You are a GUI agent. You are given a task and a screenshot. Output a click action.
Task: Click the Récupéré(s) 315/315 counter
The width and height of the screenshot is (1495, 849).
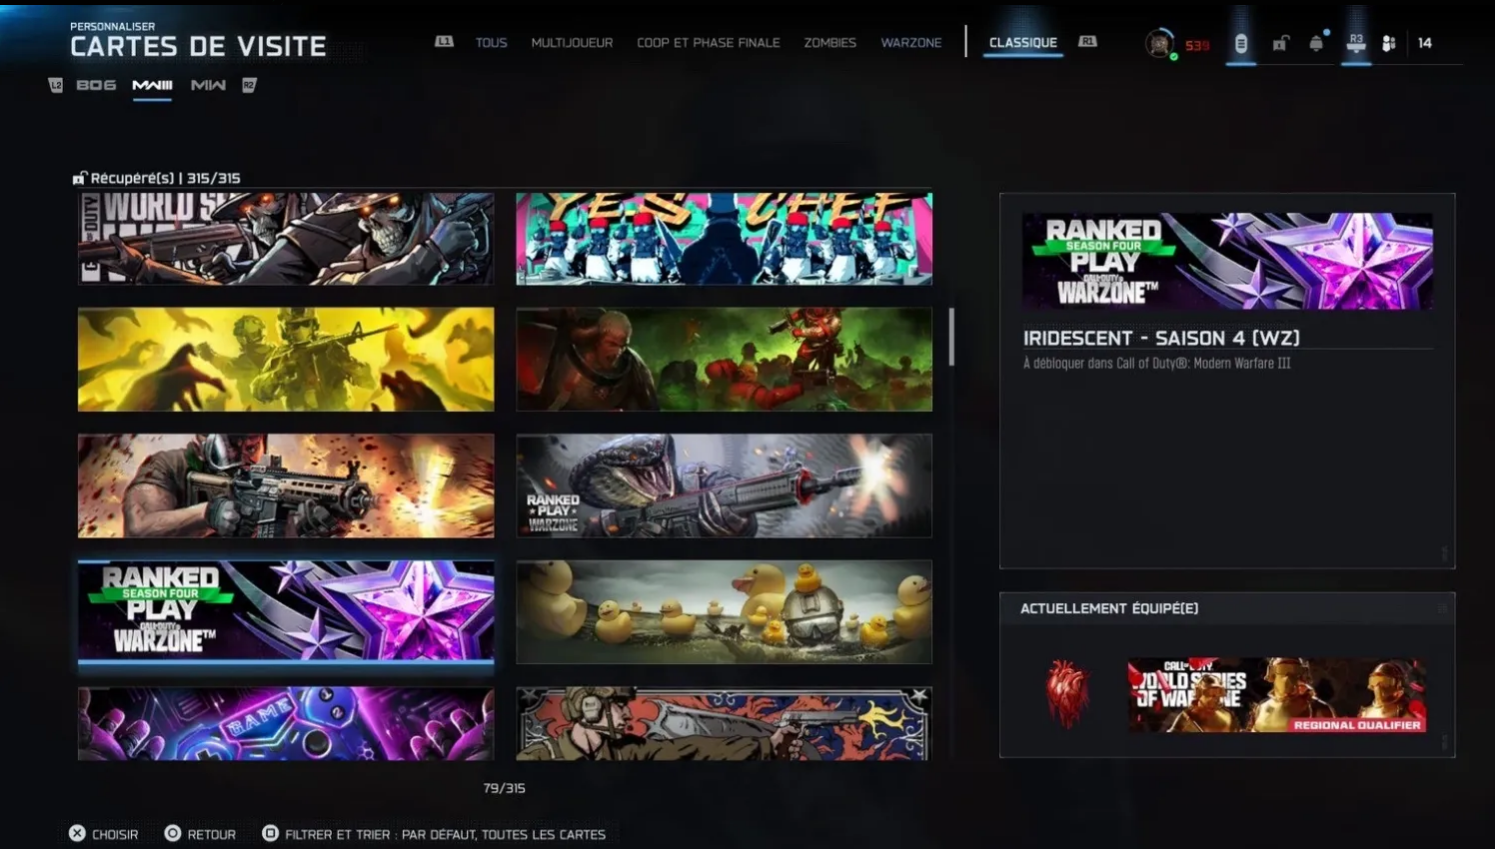tap(165, 178)
